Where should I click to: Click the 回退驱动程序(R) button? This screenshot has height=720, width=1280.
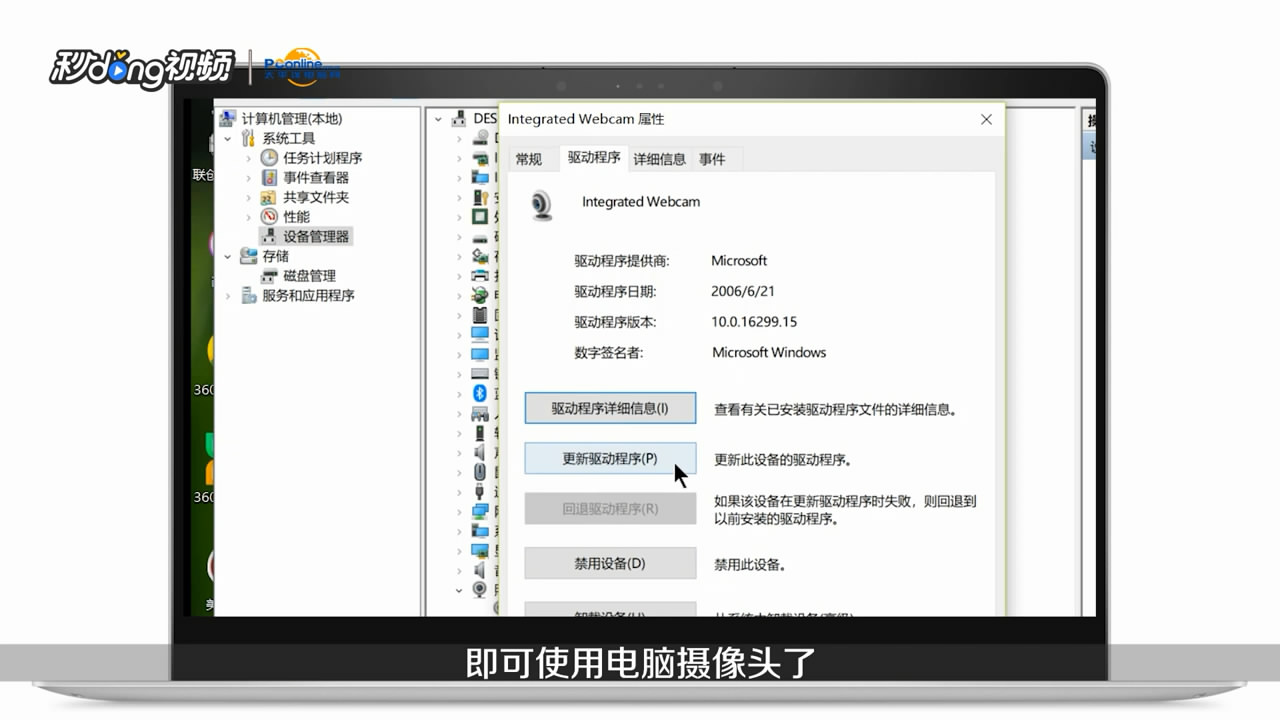[610, 509]
